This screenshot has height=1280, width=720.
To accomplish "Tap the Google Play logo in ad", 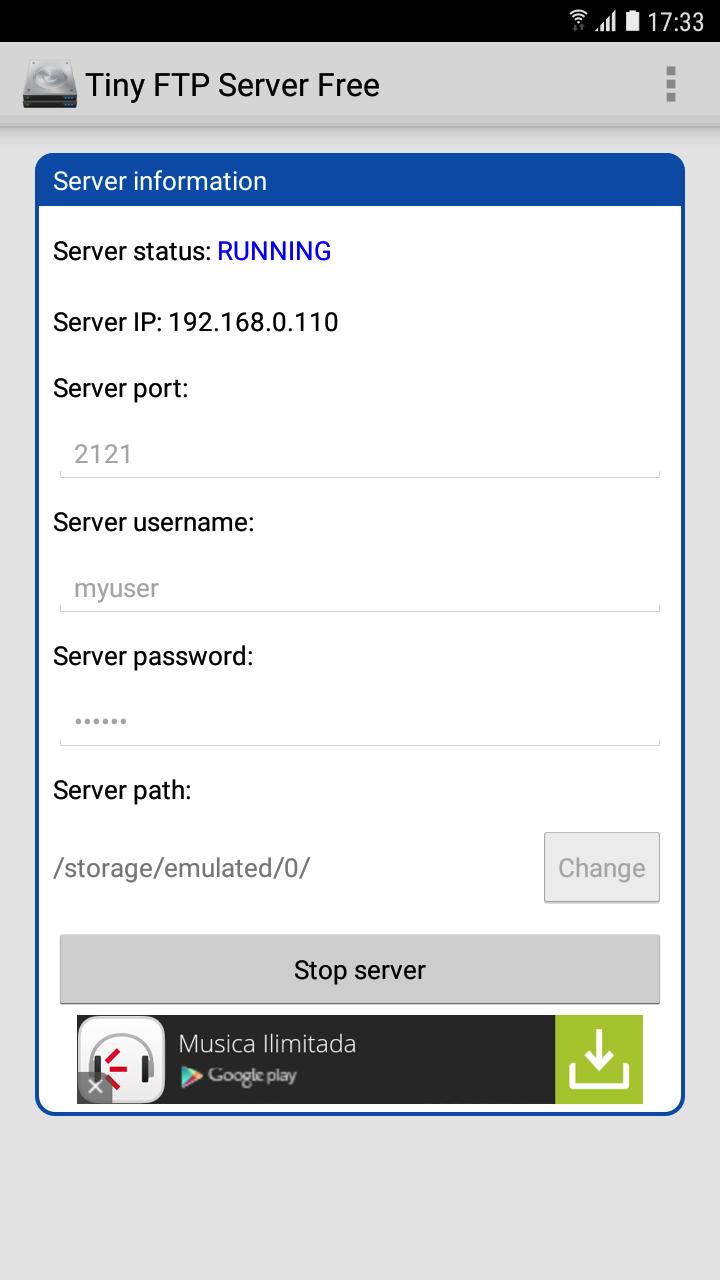I will (x=238, y=1076).
